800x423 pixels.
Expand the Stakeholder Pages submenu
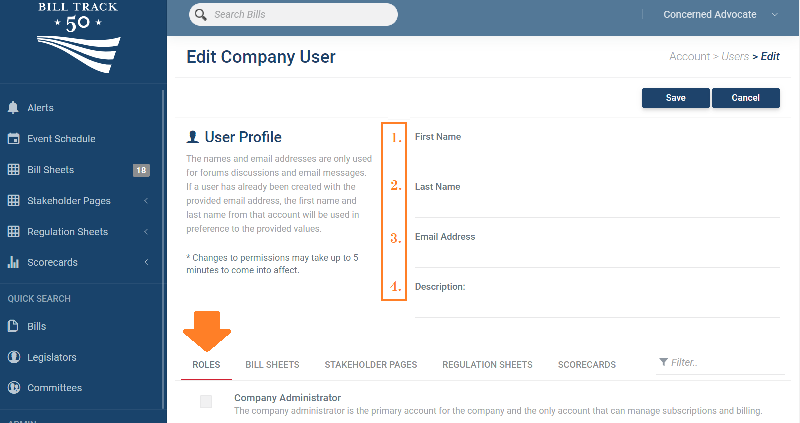[x=147, y=201]
